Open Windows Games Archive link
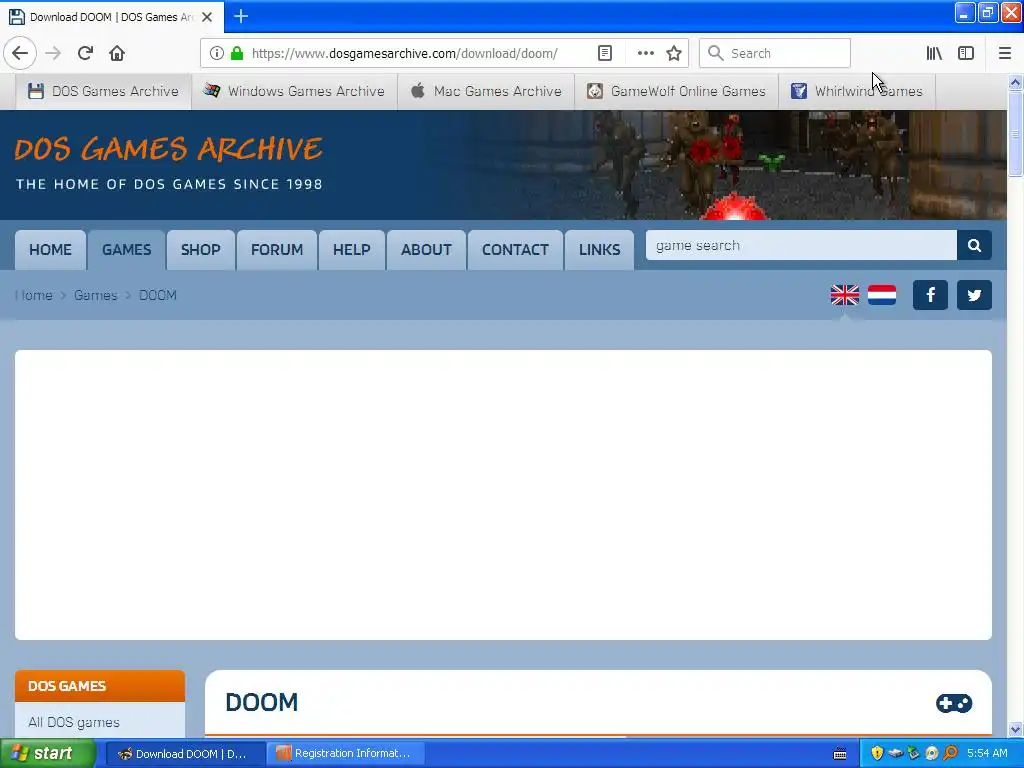 [294, 91]
